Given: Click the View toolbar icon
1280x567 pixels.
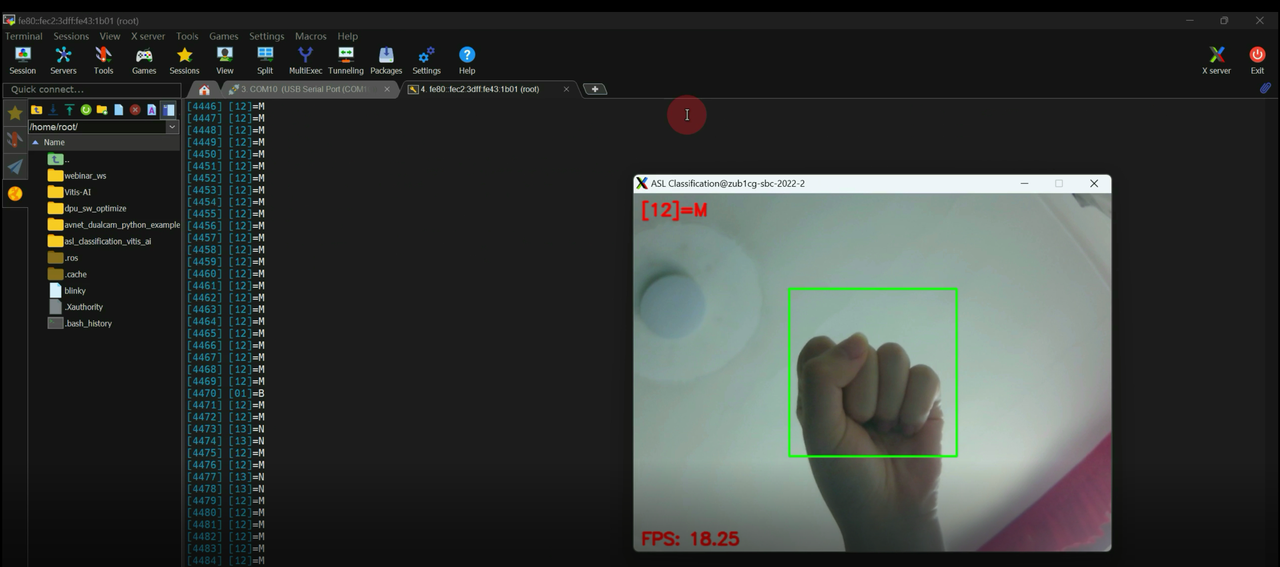Looking at the screenshot, I should coord(225,60).
